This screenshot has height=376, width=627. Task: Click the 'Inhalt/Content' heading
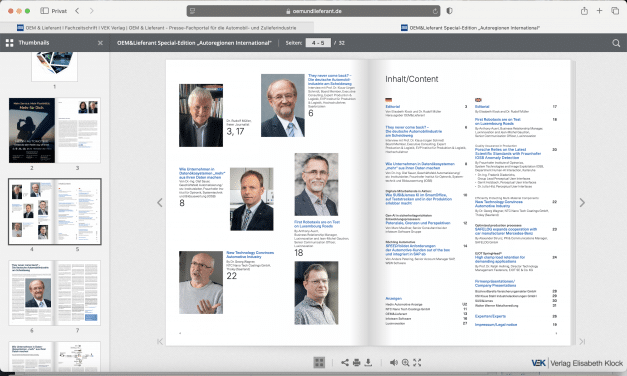411,79
